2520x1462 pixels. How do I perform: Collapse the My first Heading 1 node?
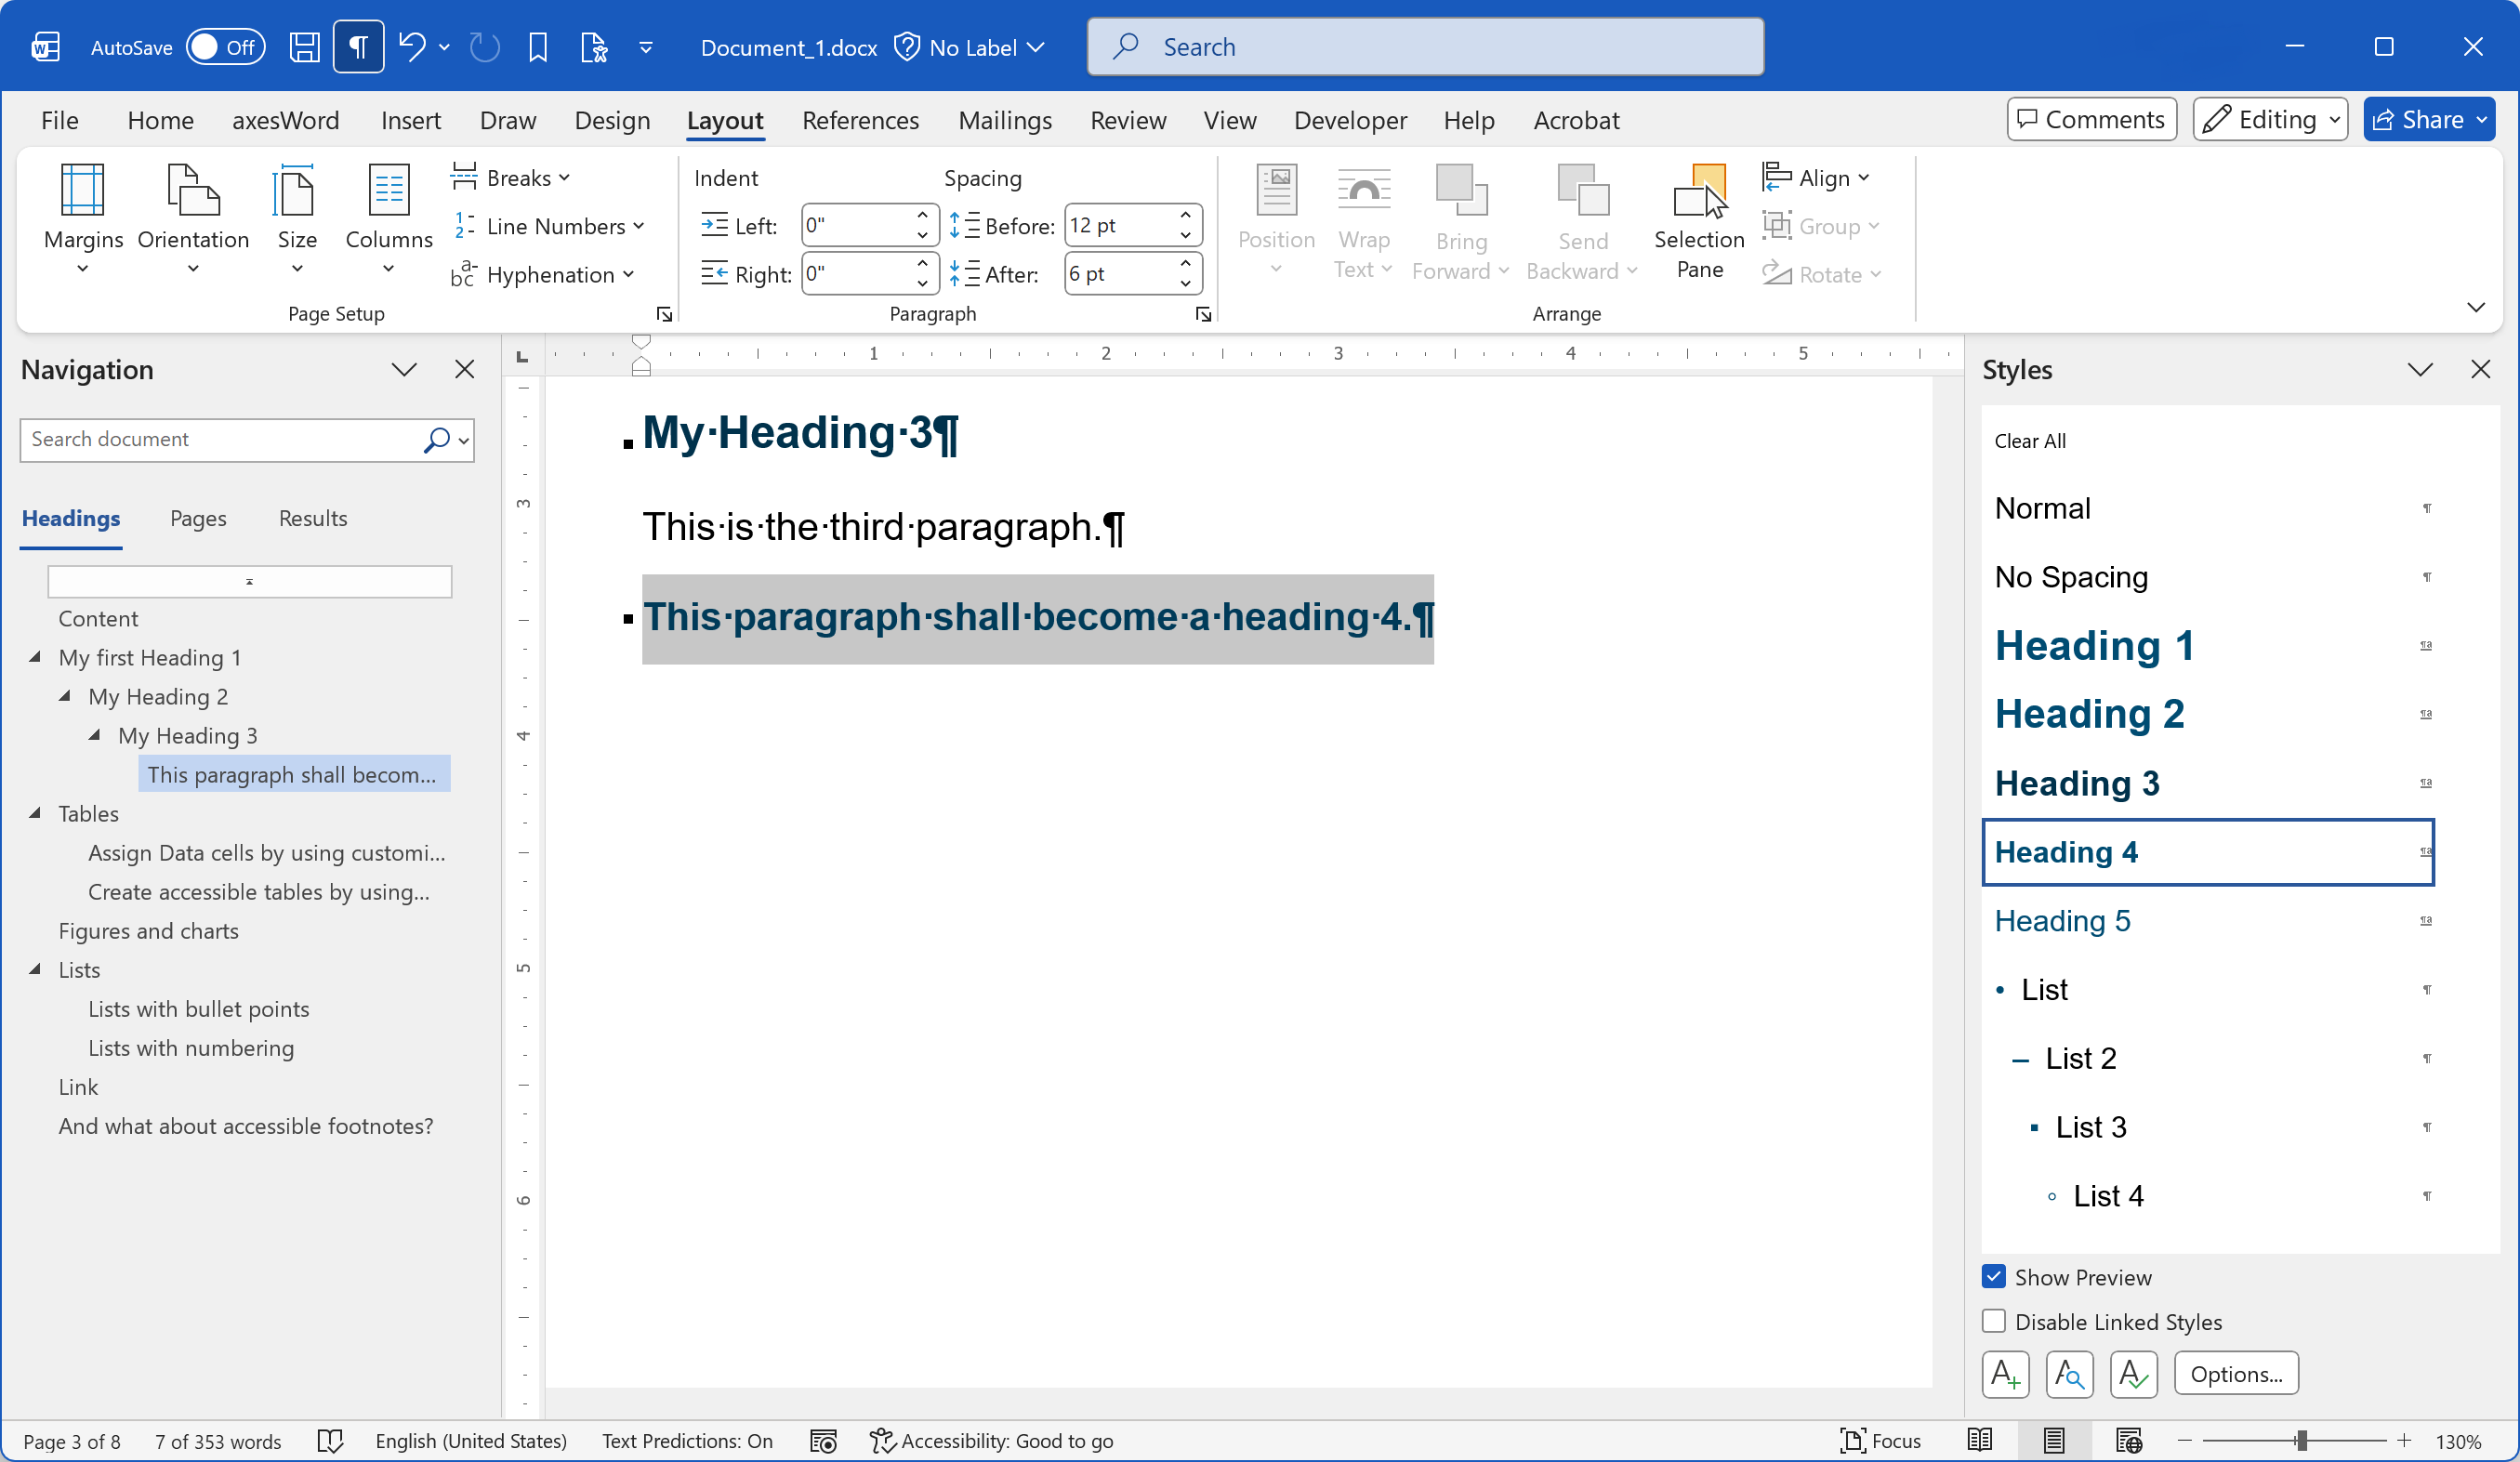point(36,656)
